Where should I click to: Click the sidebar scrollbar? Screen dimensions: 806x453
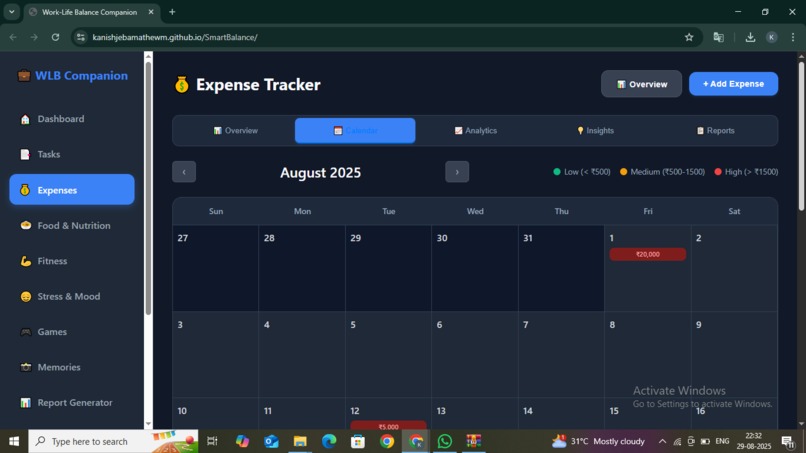148,188
